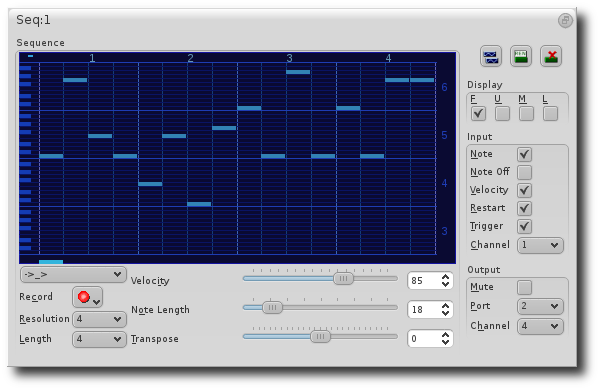
Task: Expand the loop mode ->_> dropdown
Action: pyautogui.click(x=73, y=275)
